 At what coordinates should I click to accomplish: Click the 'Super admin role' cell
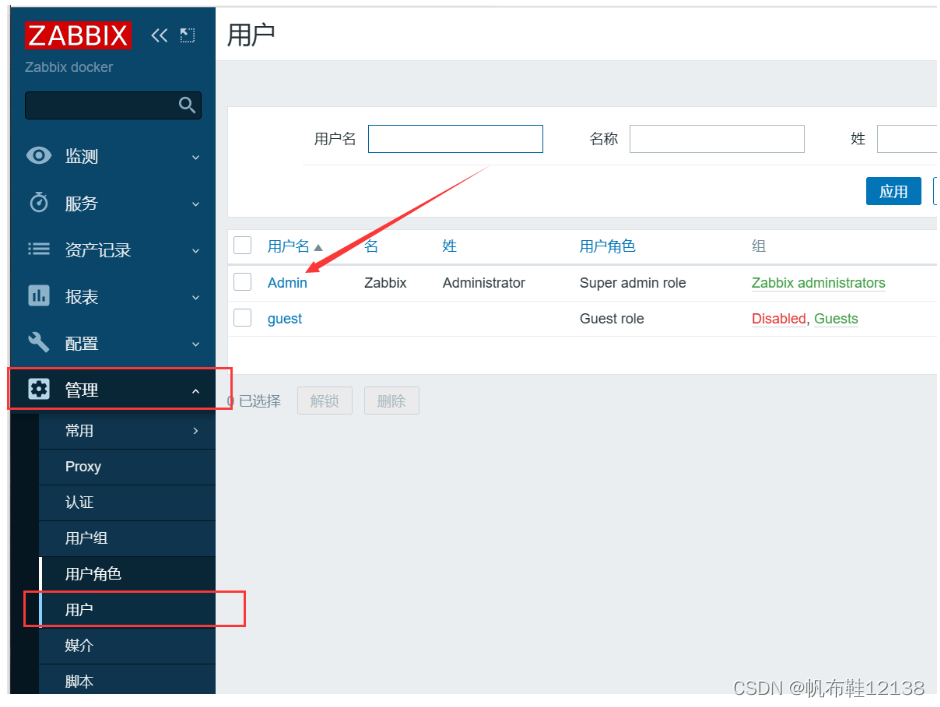[632, 282]
